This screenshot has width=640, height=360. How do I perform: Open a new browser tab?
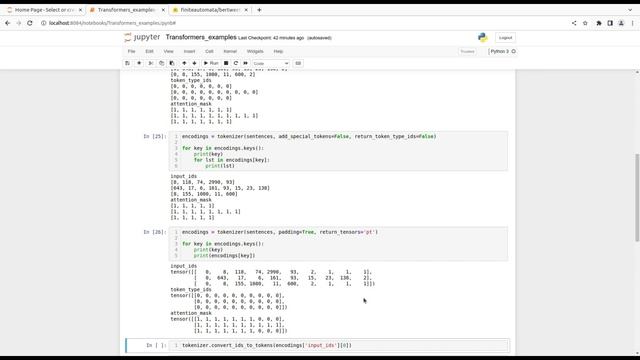click(259, 10)
